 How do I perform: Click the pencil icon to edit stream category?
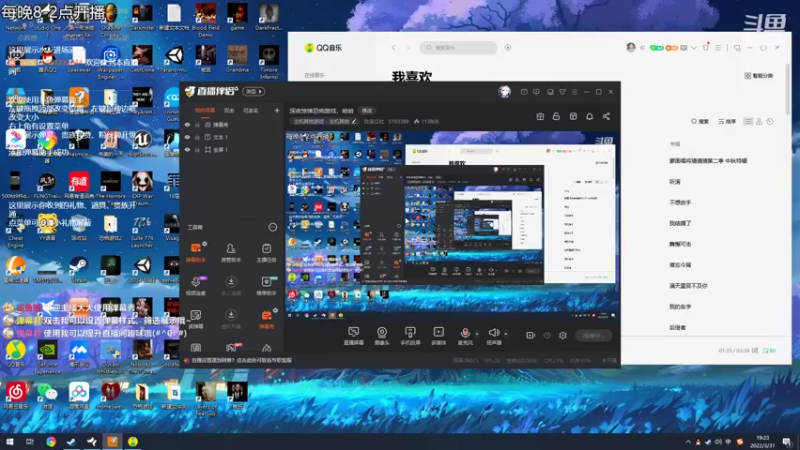tap(354, 121)
